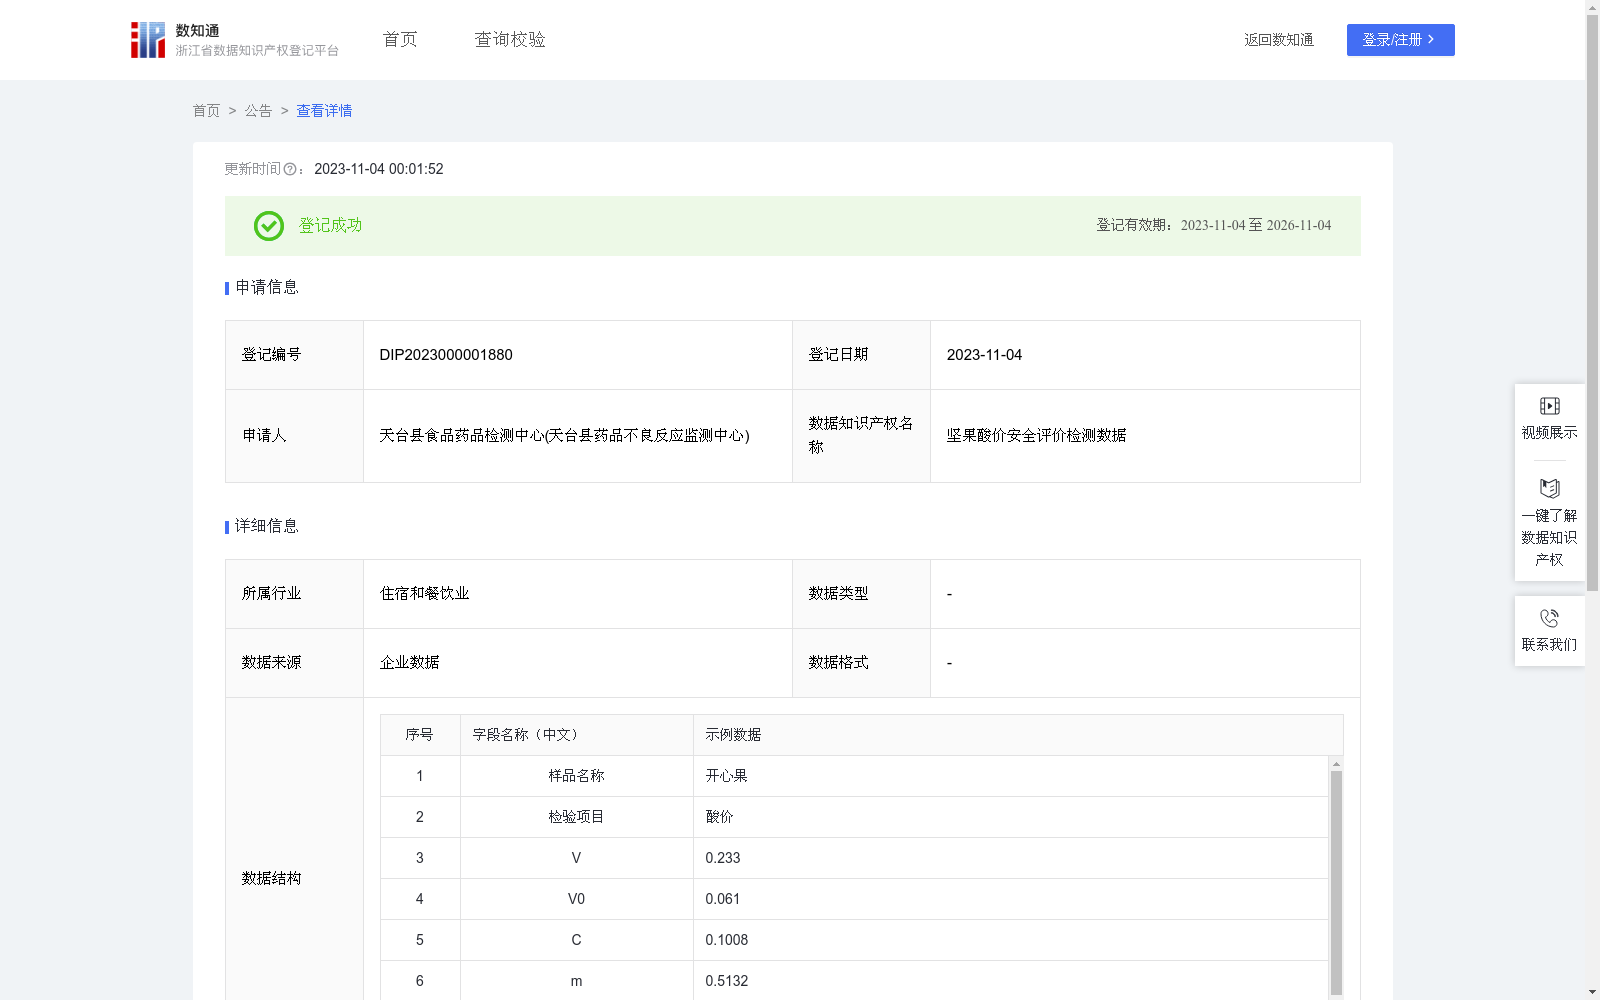Click the V0 field name cell
1600x1000 pixels.
click(576, 899)
